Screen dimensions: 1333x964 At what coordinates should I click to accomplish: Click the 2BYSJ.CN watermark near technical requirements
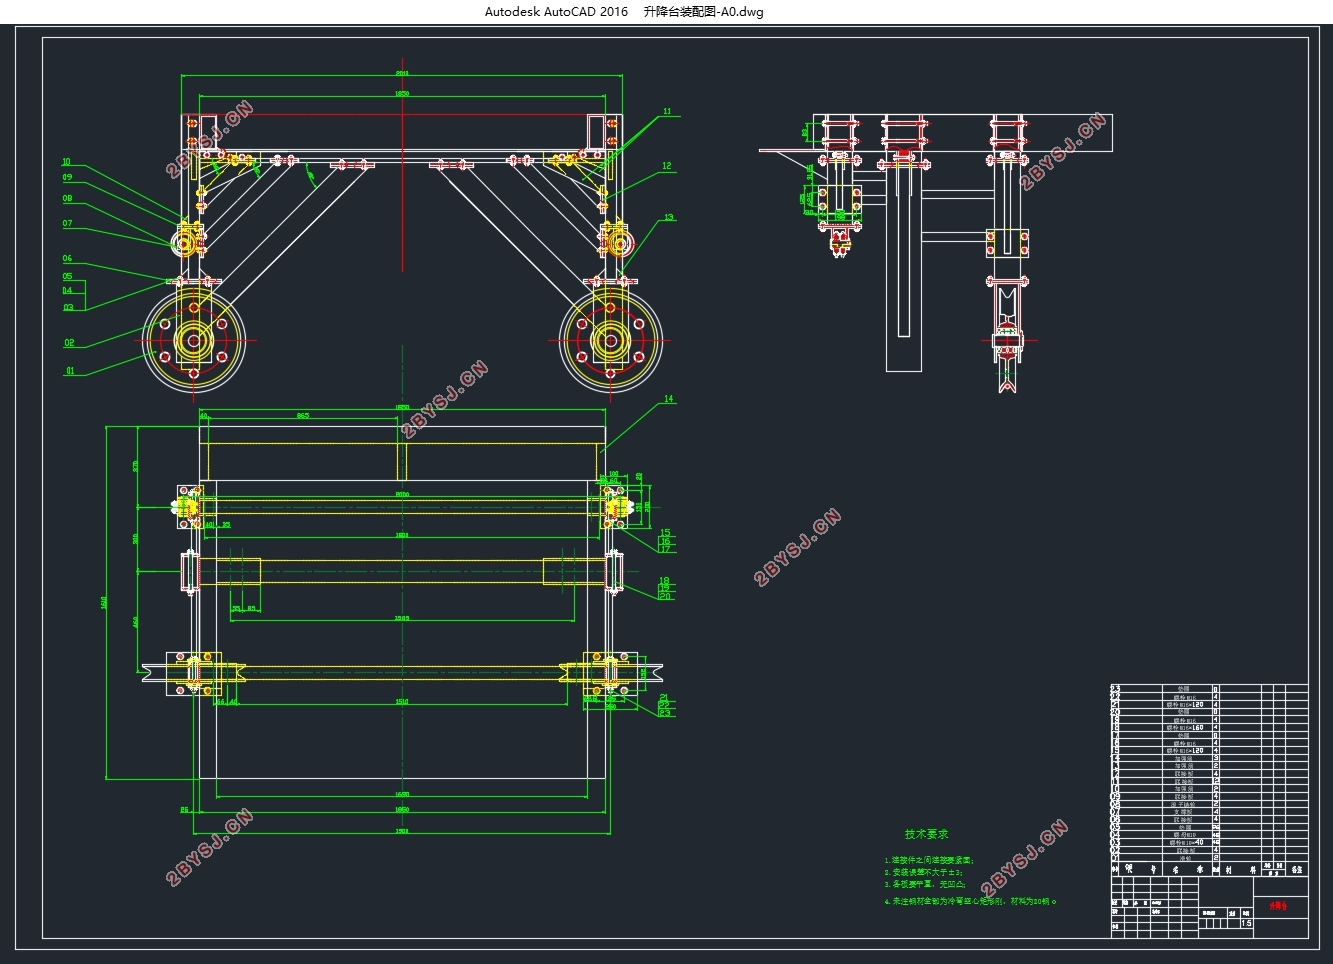1025,859
